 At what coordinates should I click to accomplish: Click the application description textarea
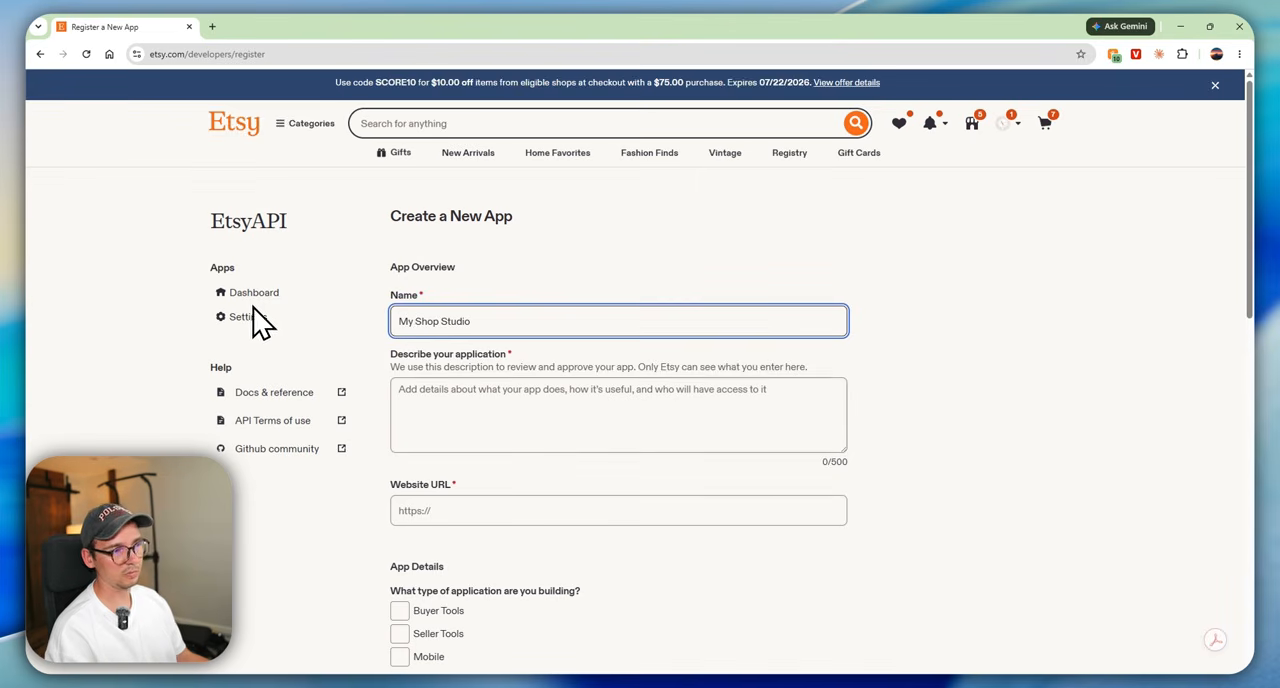coord(618,415)
